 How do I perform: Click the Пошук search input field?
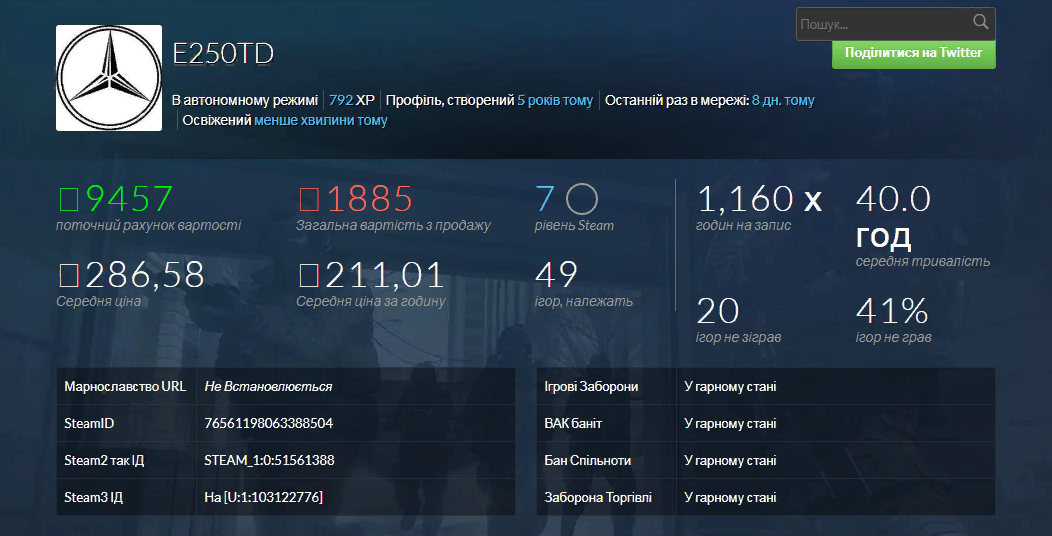[896, 24]
